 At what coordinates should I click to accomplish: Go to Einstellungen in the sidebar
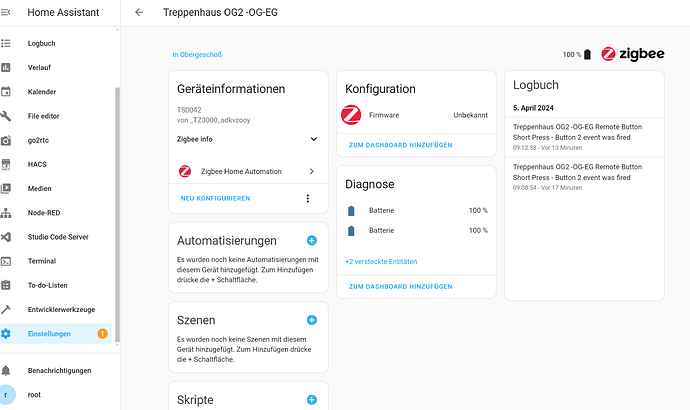pyautogui.click(x=49, y=333)
